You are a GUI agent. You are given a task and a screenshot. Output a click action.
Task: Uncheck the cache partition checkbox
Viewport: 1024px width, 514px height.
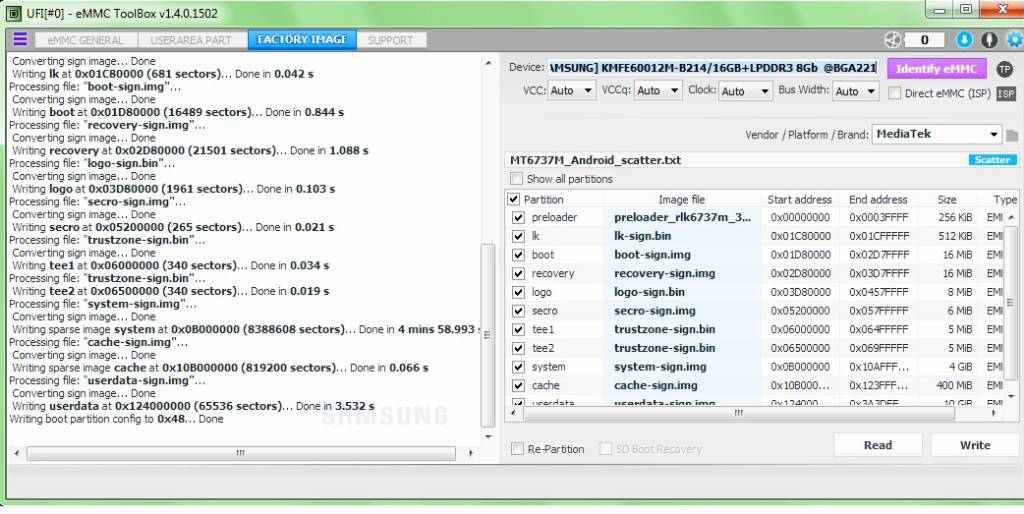tap(519, 385)
